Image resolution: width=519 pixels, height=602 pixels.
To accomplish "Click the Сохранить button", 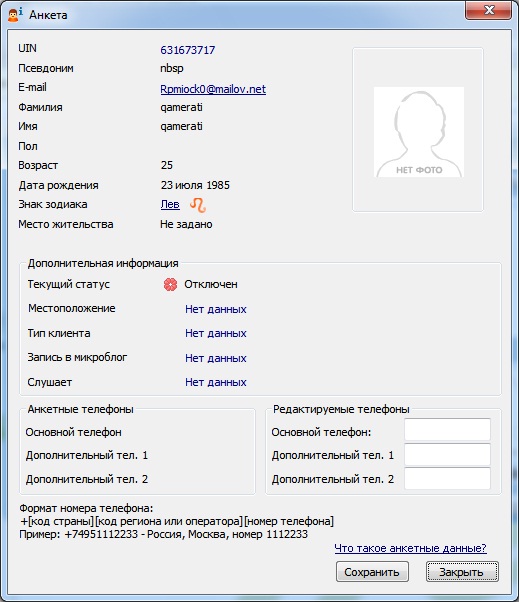I will pos(372,572).
